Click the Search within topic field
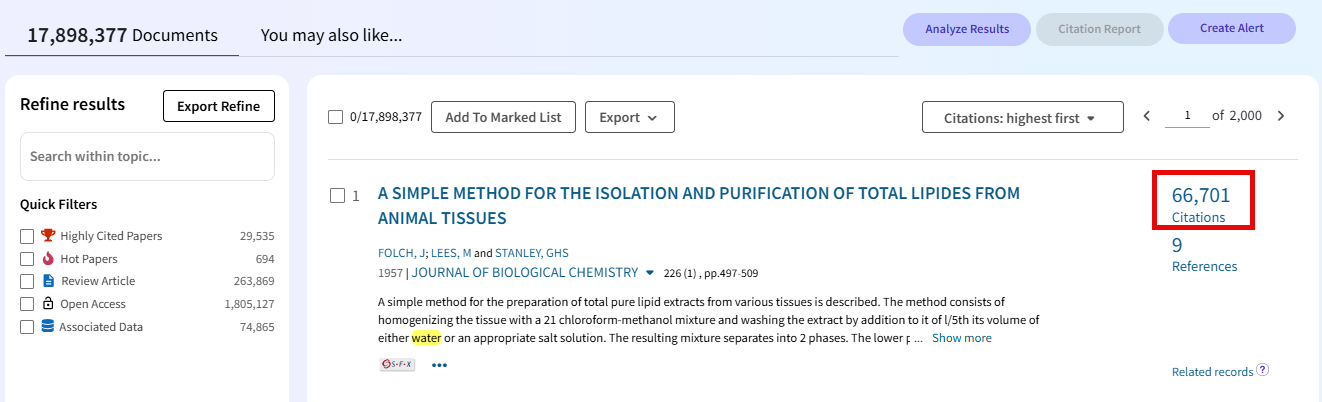Viewport: 1322px width, 402px height. (147, 157)
